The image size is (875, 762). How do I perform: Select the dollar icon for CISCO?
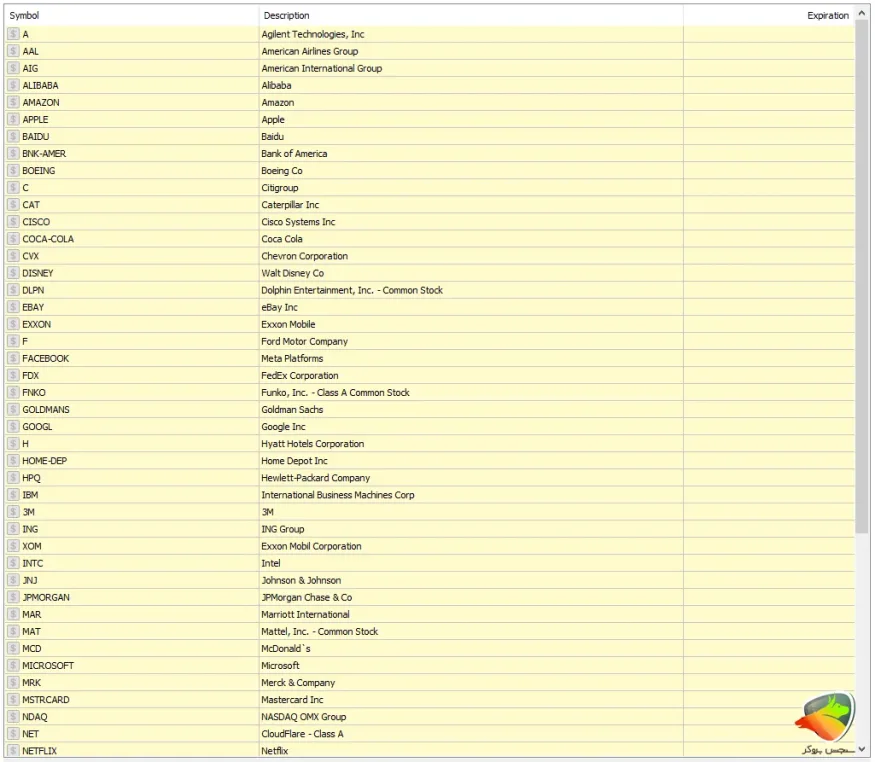13,222
